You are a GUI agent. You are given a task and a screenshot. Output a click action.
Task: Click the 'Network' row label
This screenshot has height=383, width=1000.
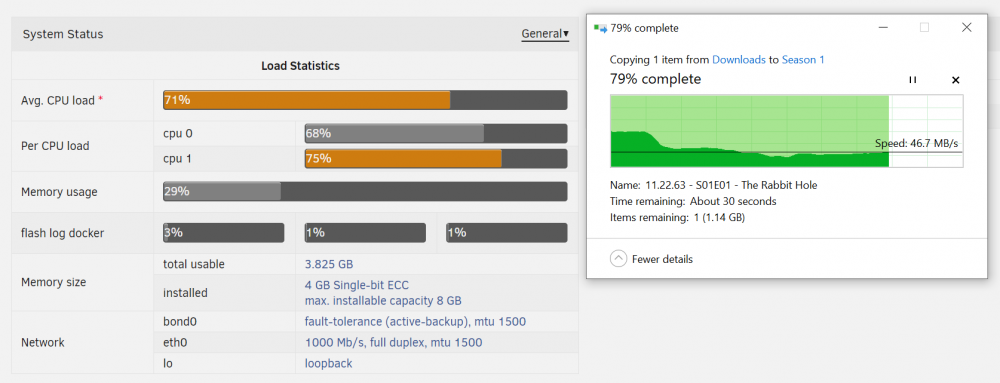pyautogui.click(x=43, y=342)
